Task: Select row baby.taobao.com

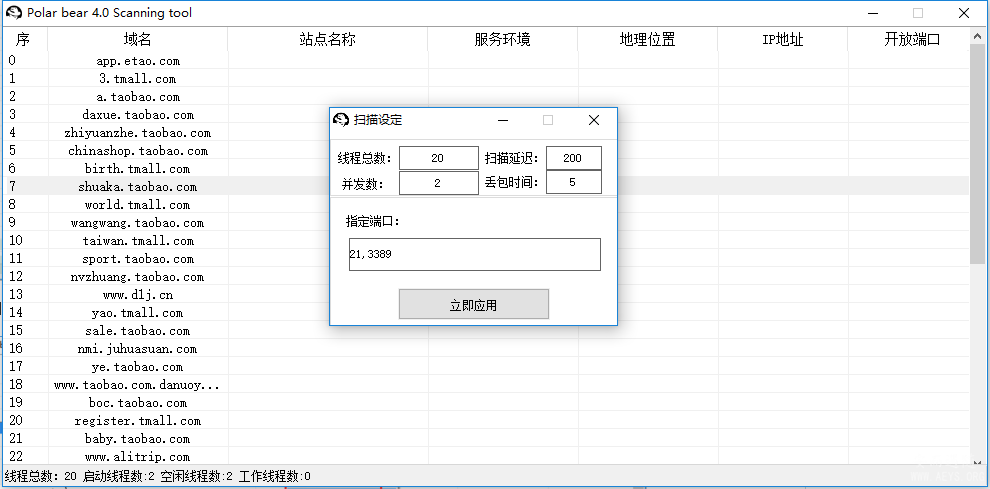Action: [x=486, y=439]
